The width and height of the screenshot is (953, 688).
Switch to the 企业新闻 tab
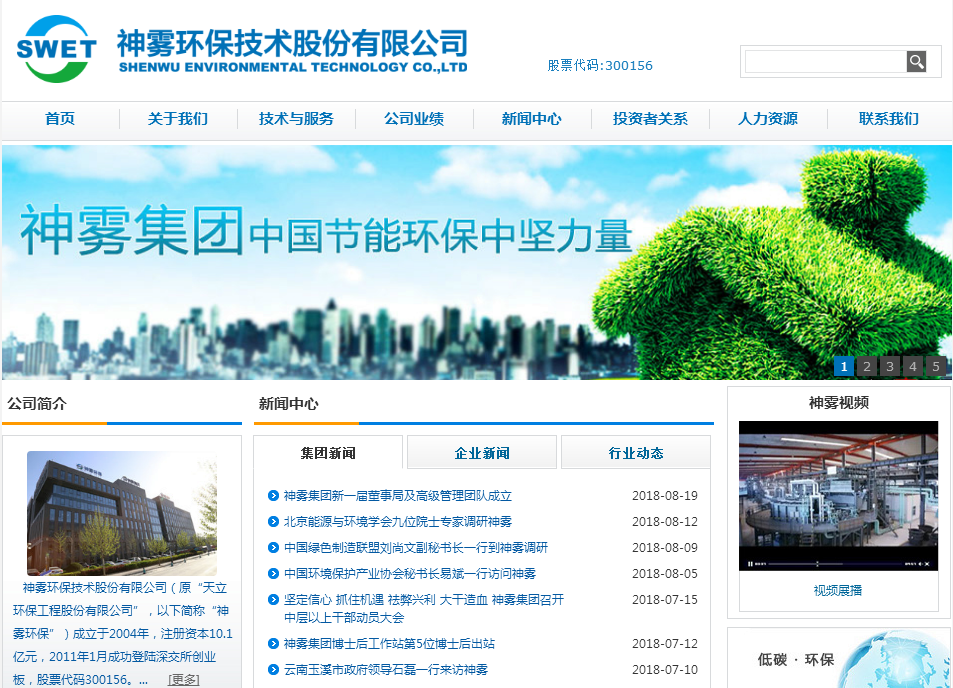[482, 453]
